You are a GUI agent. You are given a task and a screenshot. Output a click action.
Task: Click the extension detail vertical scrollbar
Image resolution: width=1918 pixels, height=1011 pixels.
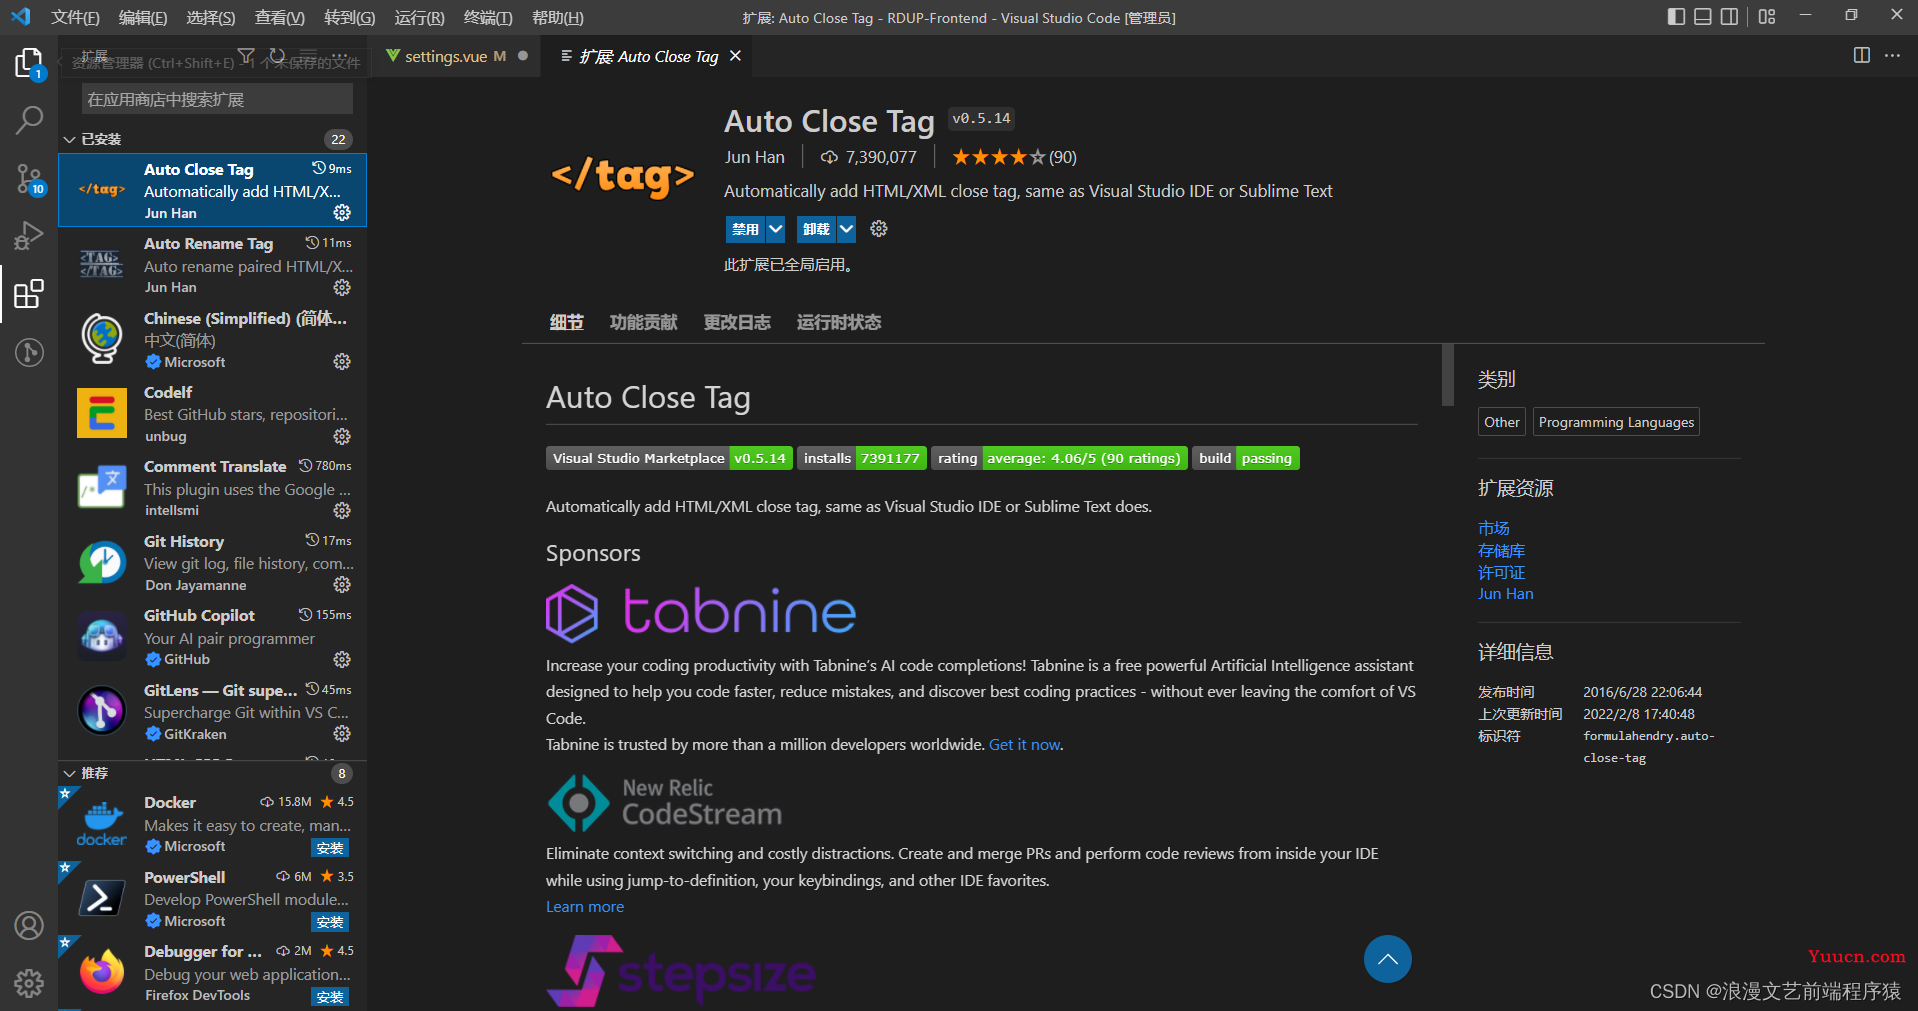coord(1447,375)
